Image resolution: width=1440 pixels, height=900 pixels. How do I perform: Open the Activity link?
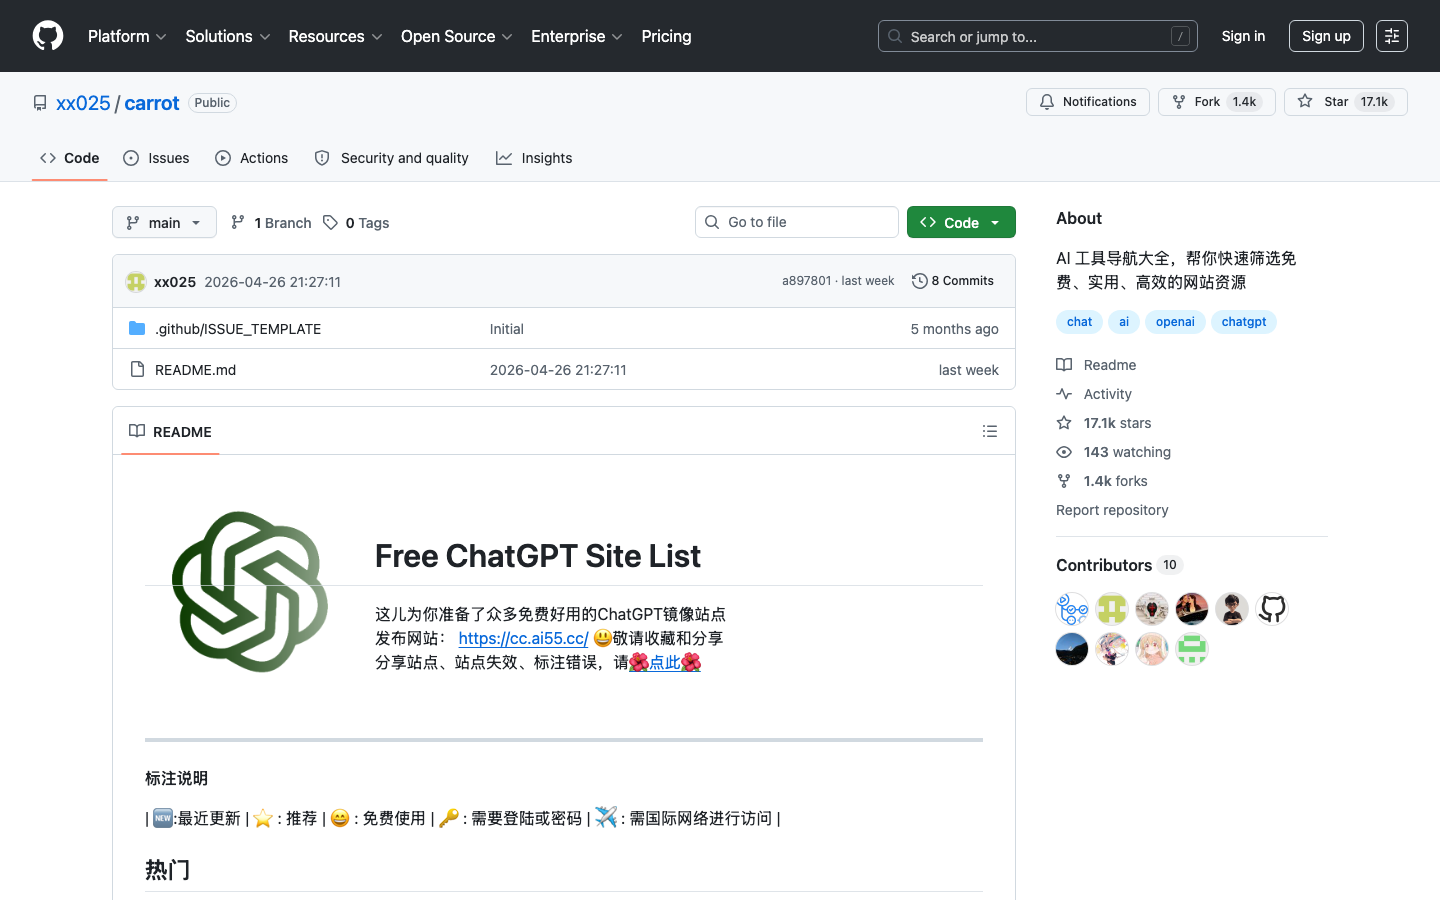(x=1094, y=394)
